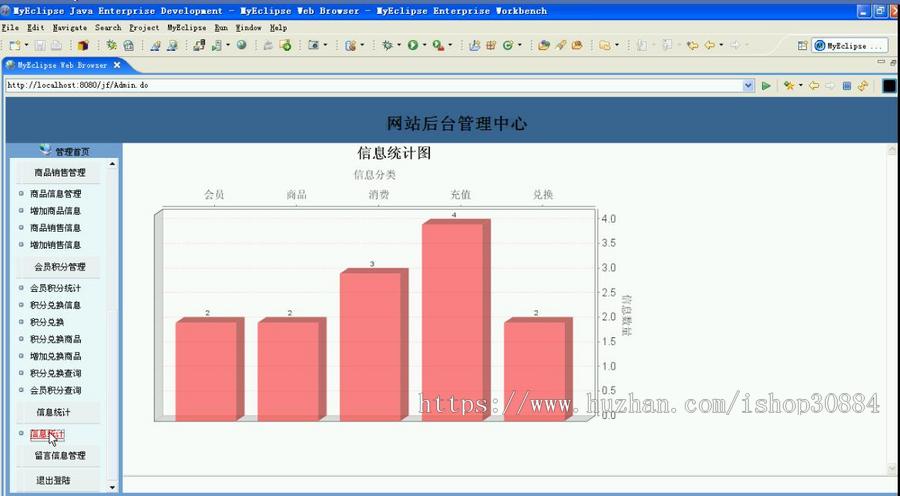The image size is (900, 496).
Task: Open the External Tools dropdown arrow
Action: (x=450, y=45)
